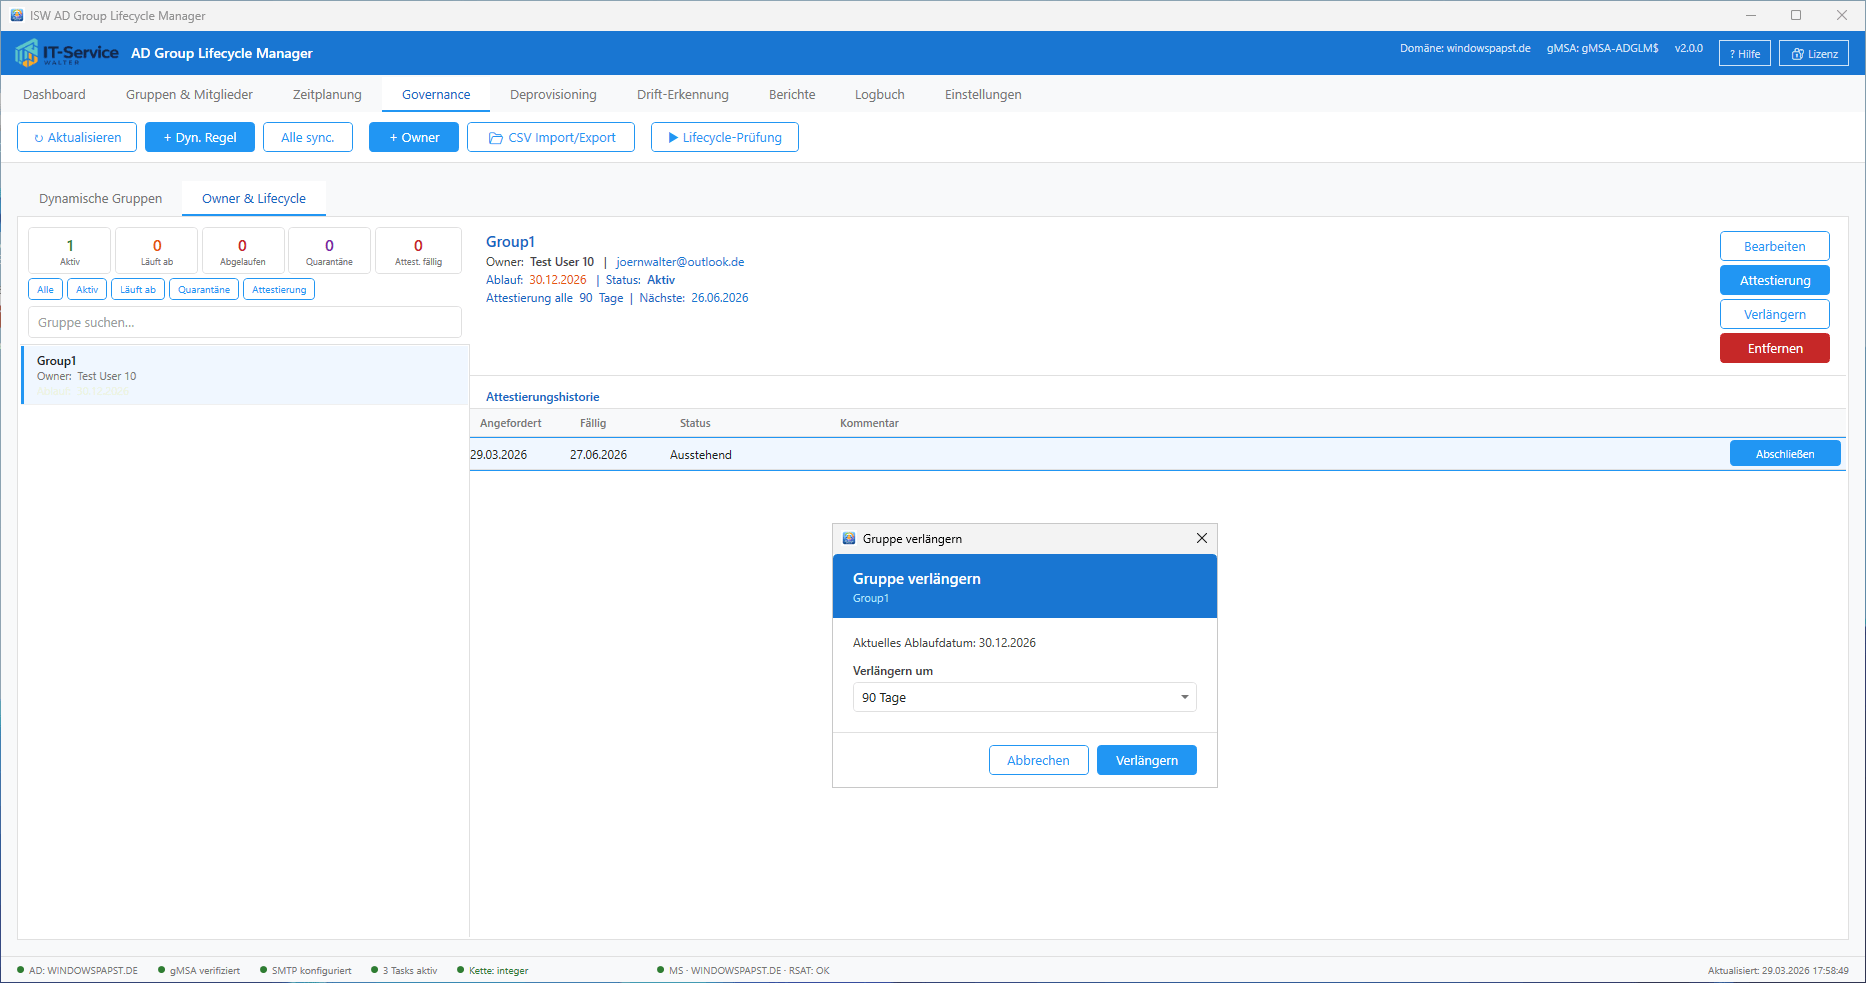Switch to the Deprovisioning tab
Viewport: 1866px width, 983px height.
(x=553, y=95)
